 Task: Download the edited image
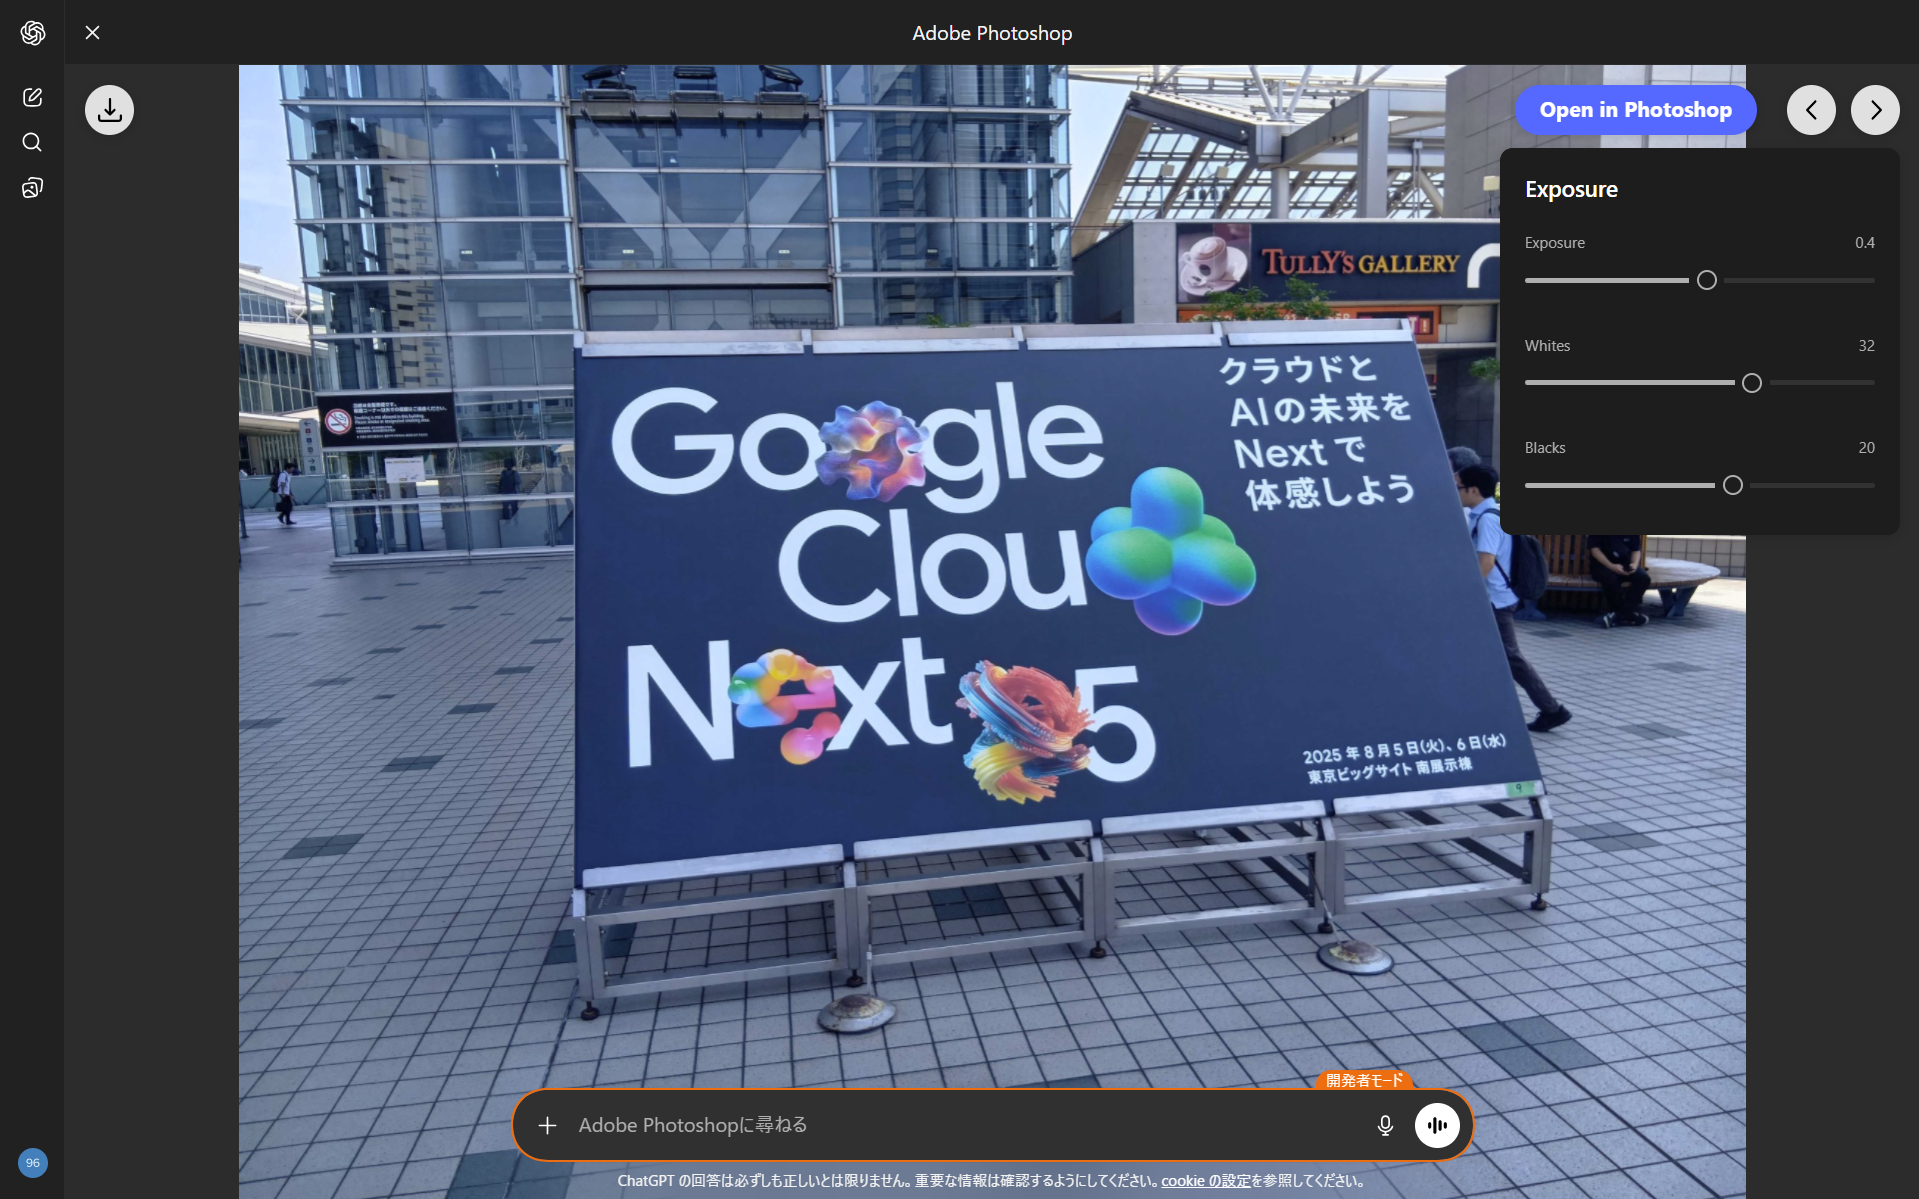tap(110, 110)
